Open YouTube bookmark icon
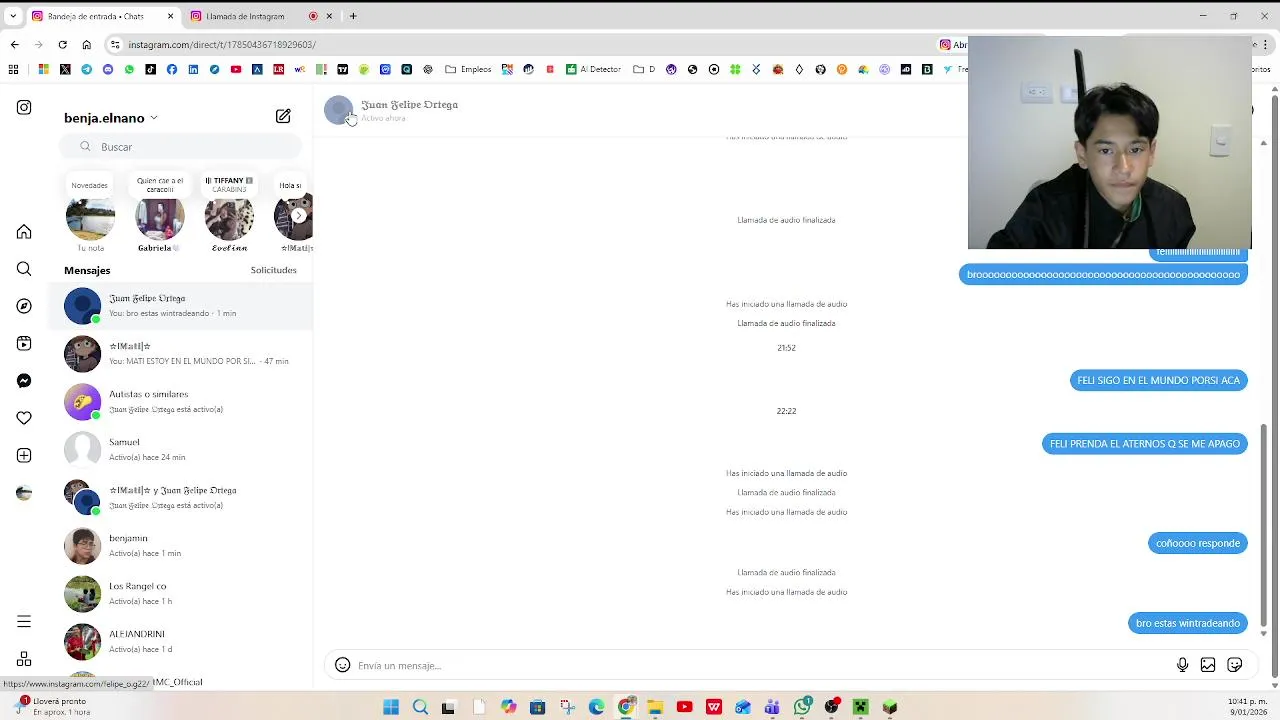This screenshot has width=1280, height=720. (236, 69)
